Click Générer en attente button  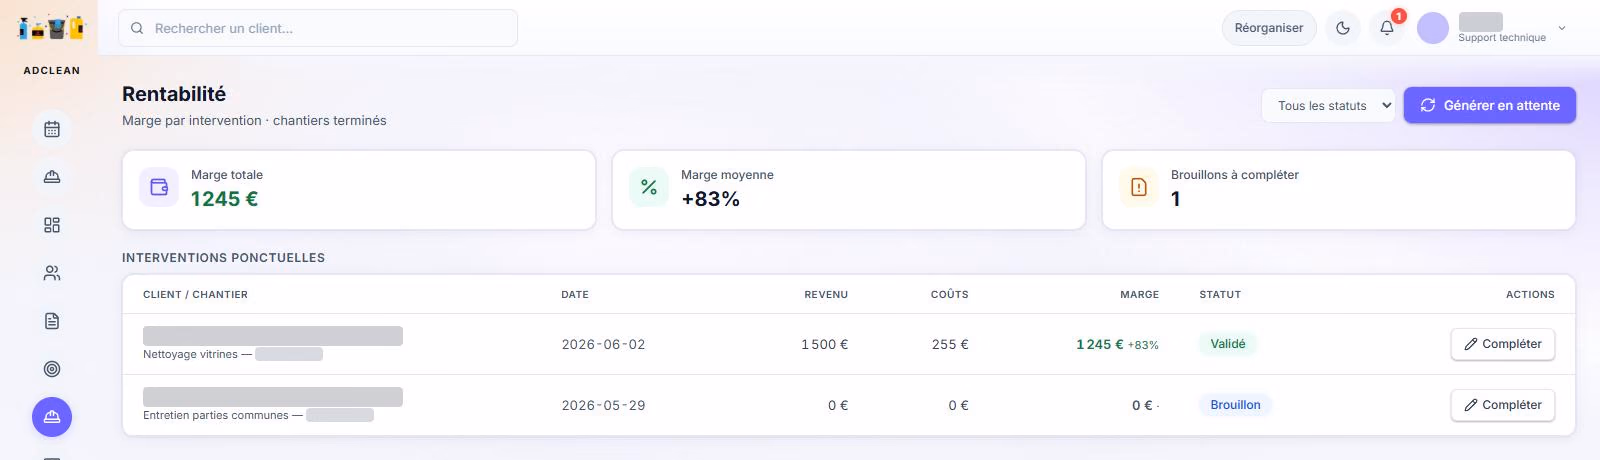coord(1490,105)
